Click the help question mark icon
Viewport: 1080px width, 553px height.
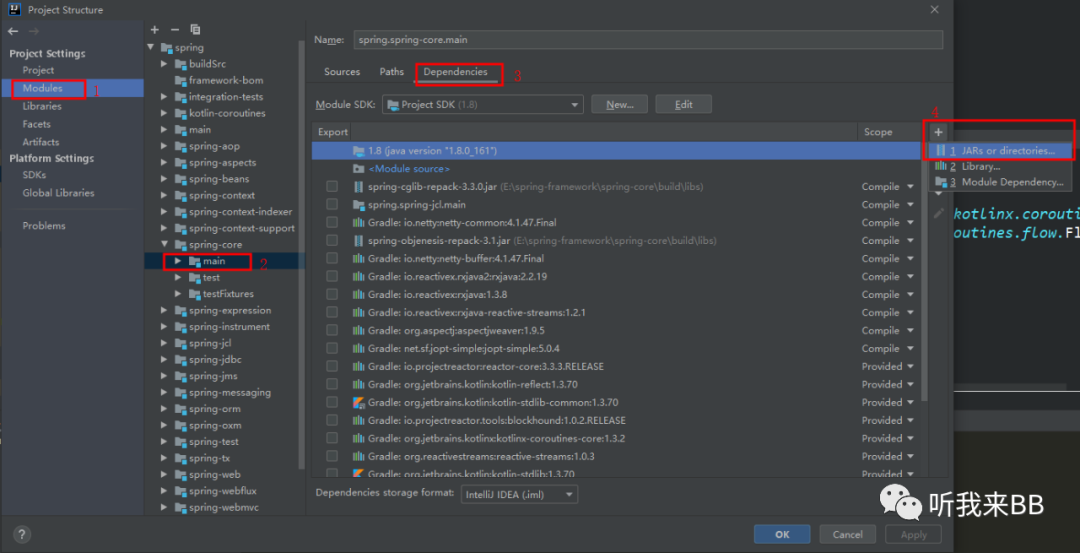pyautogui.click(x=21, y=534)
